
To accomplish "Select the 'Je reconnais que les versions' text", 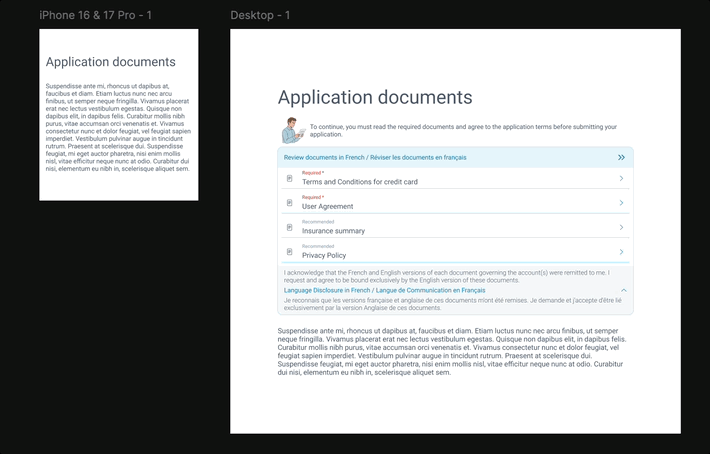I will click(453, 304).
